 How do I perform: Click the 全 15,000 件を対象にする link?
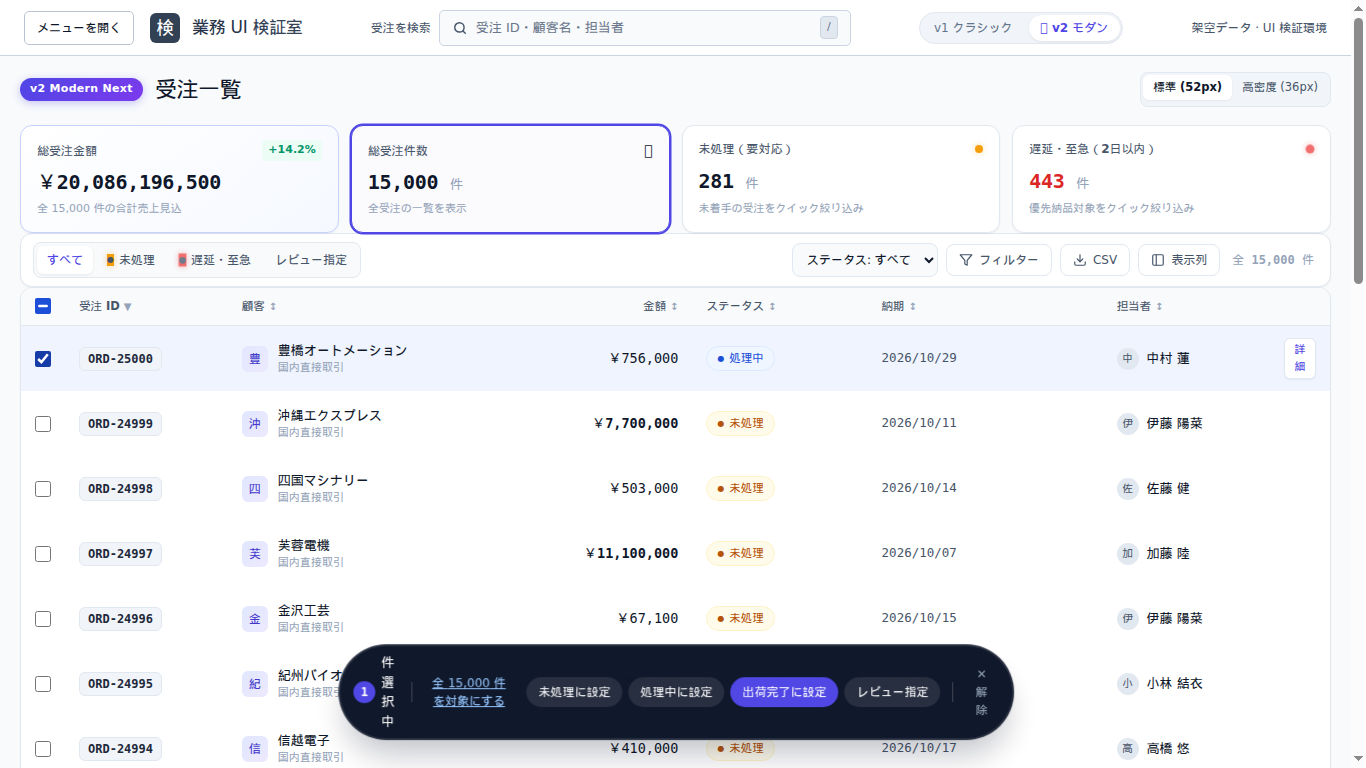469,692
